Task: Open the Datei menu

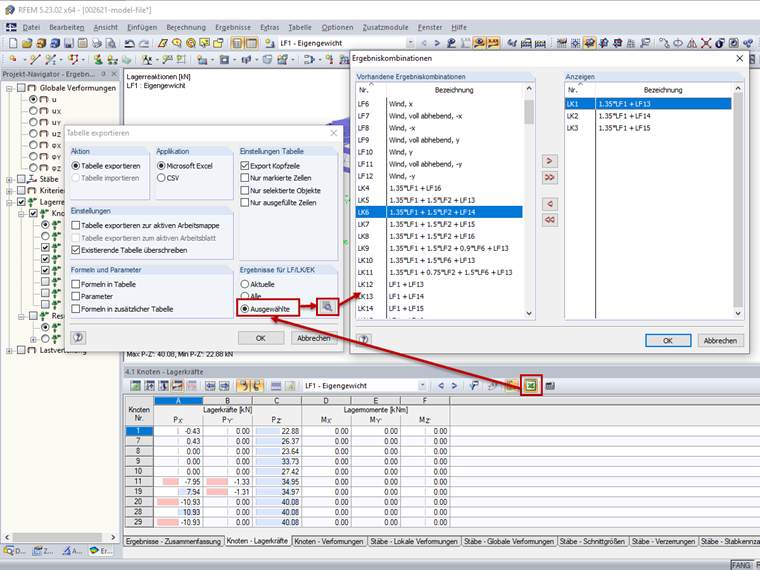Action: [x=31, y=27]
